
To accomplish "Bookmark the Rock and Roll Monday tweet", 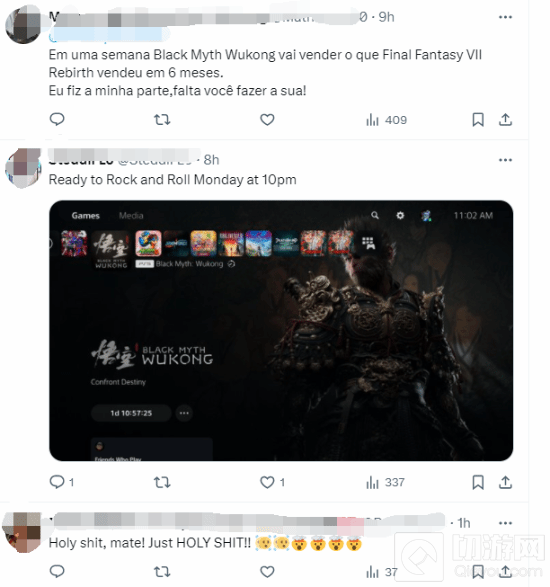I will (478, 482).
